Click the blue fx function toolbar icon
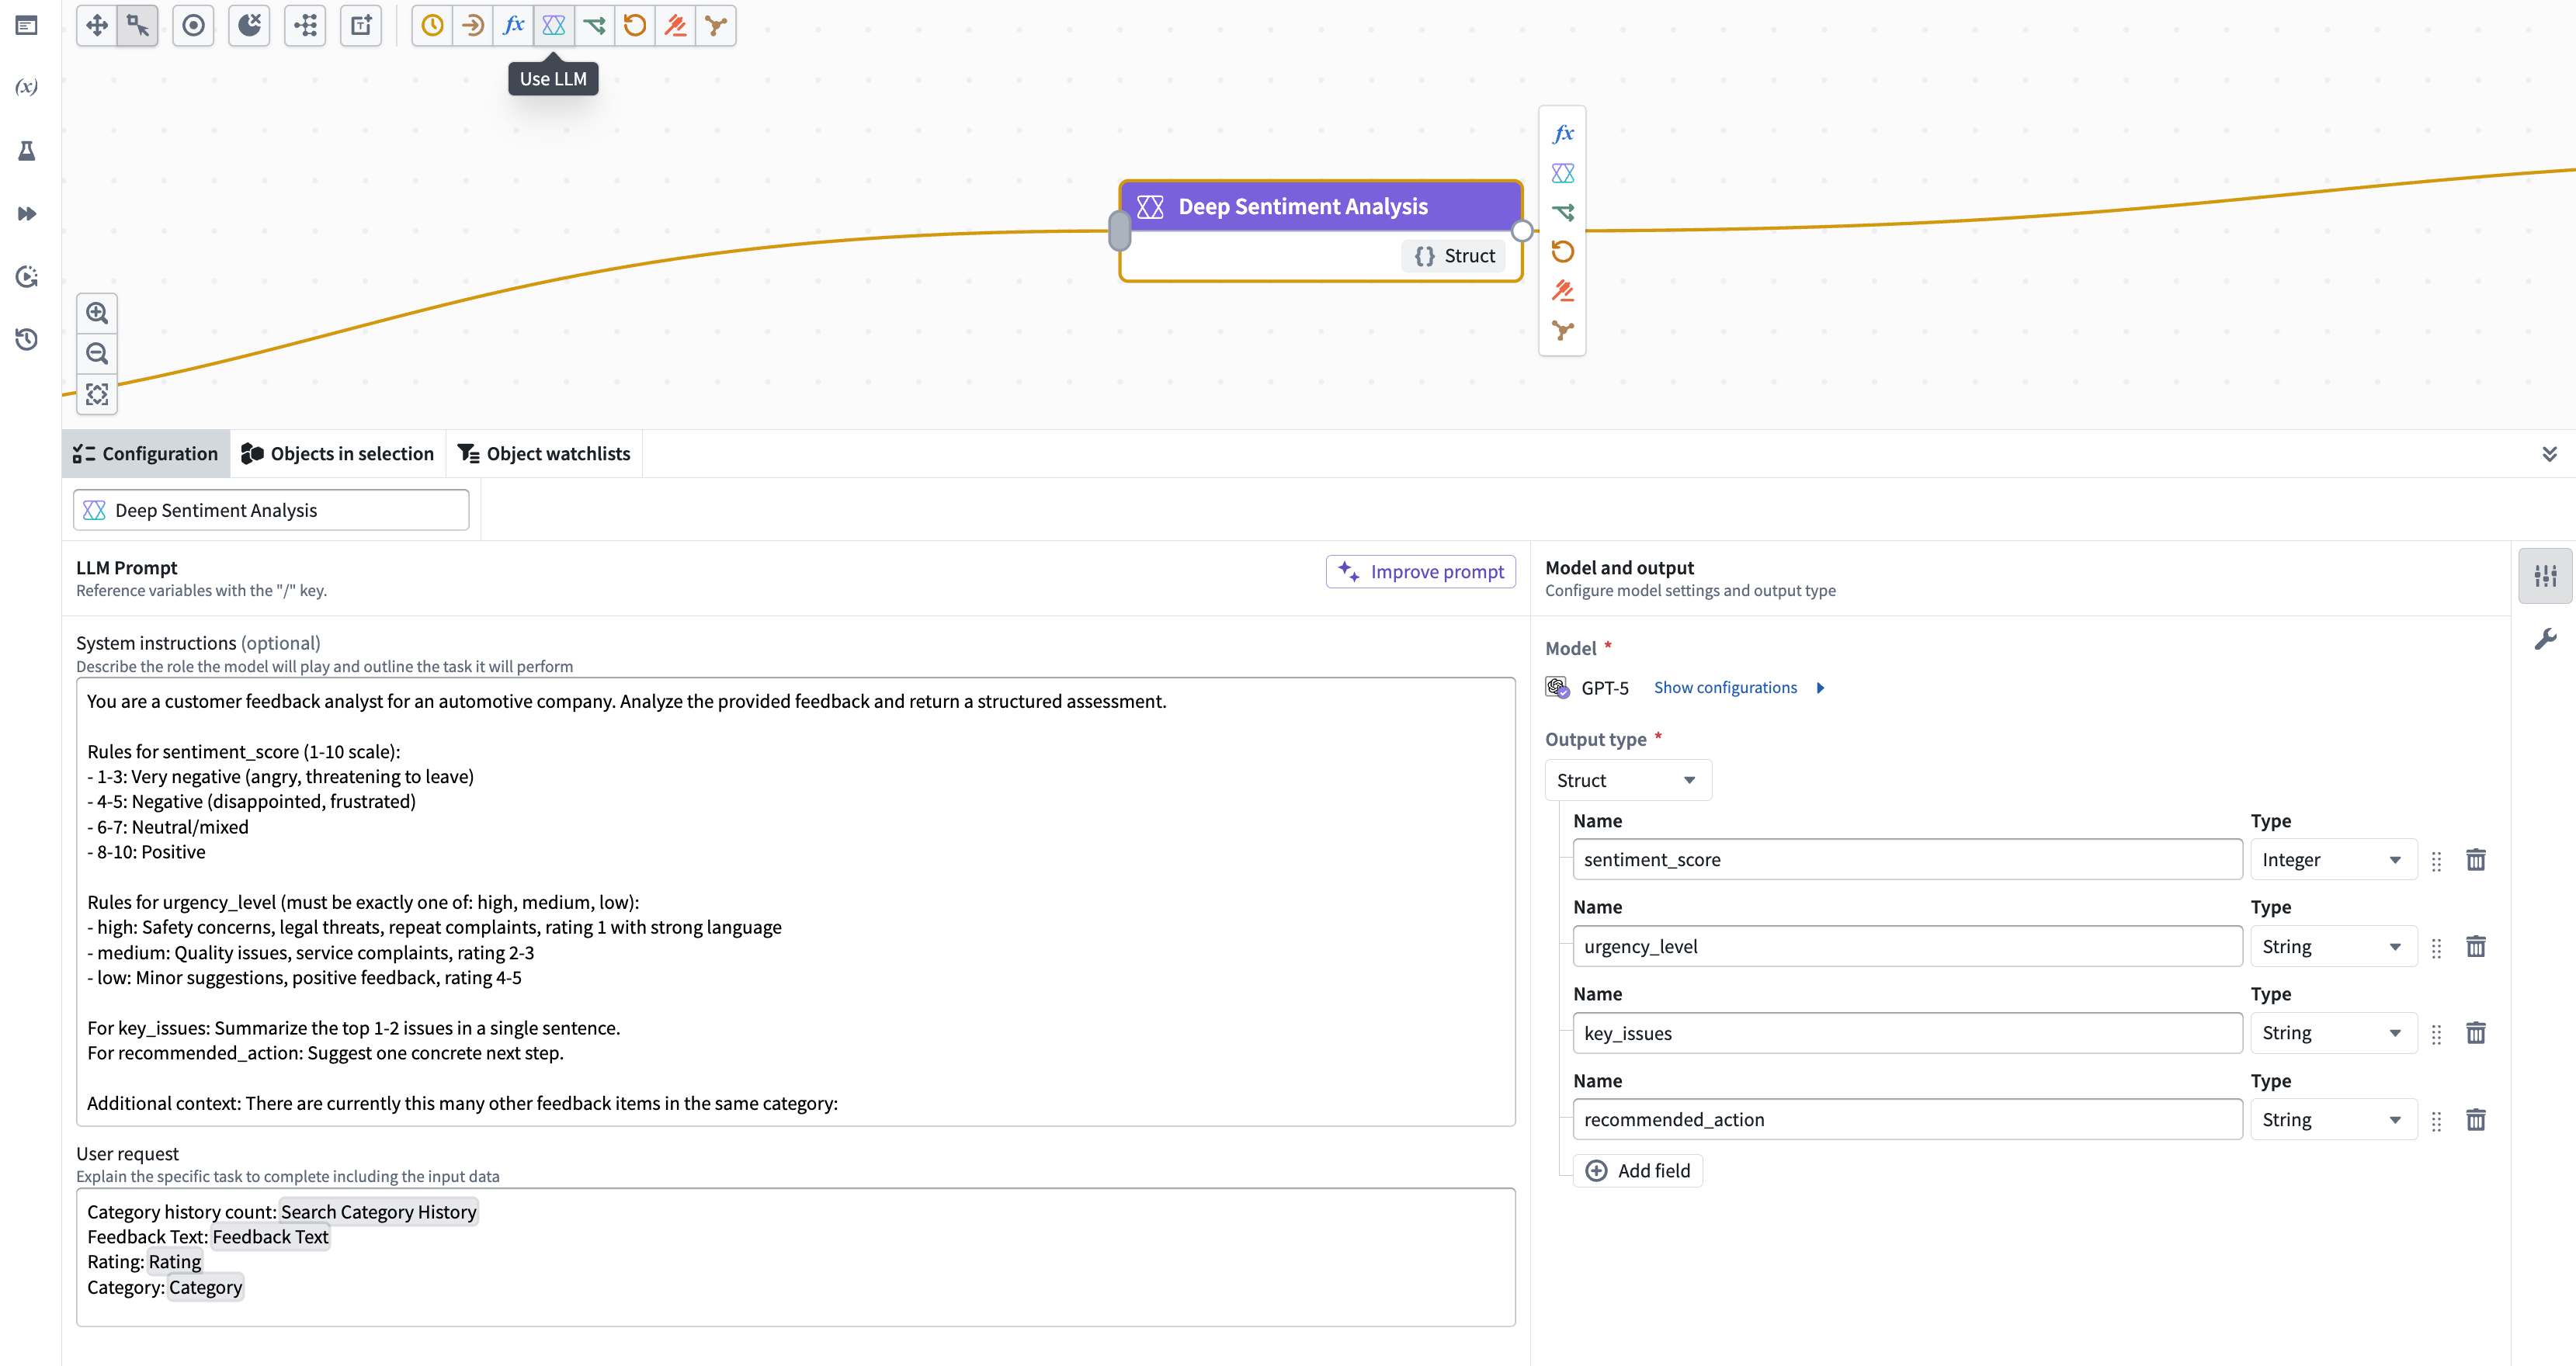This screenshot has height=1366, width=2576. 513,25
